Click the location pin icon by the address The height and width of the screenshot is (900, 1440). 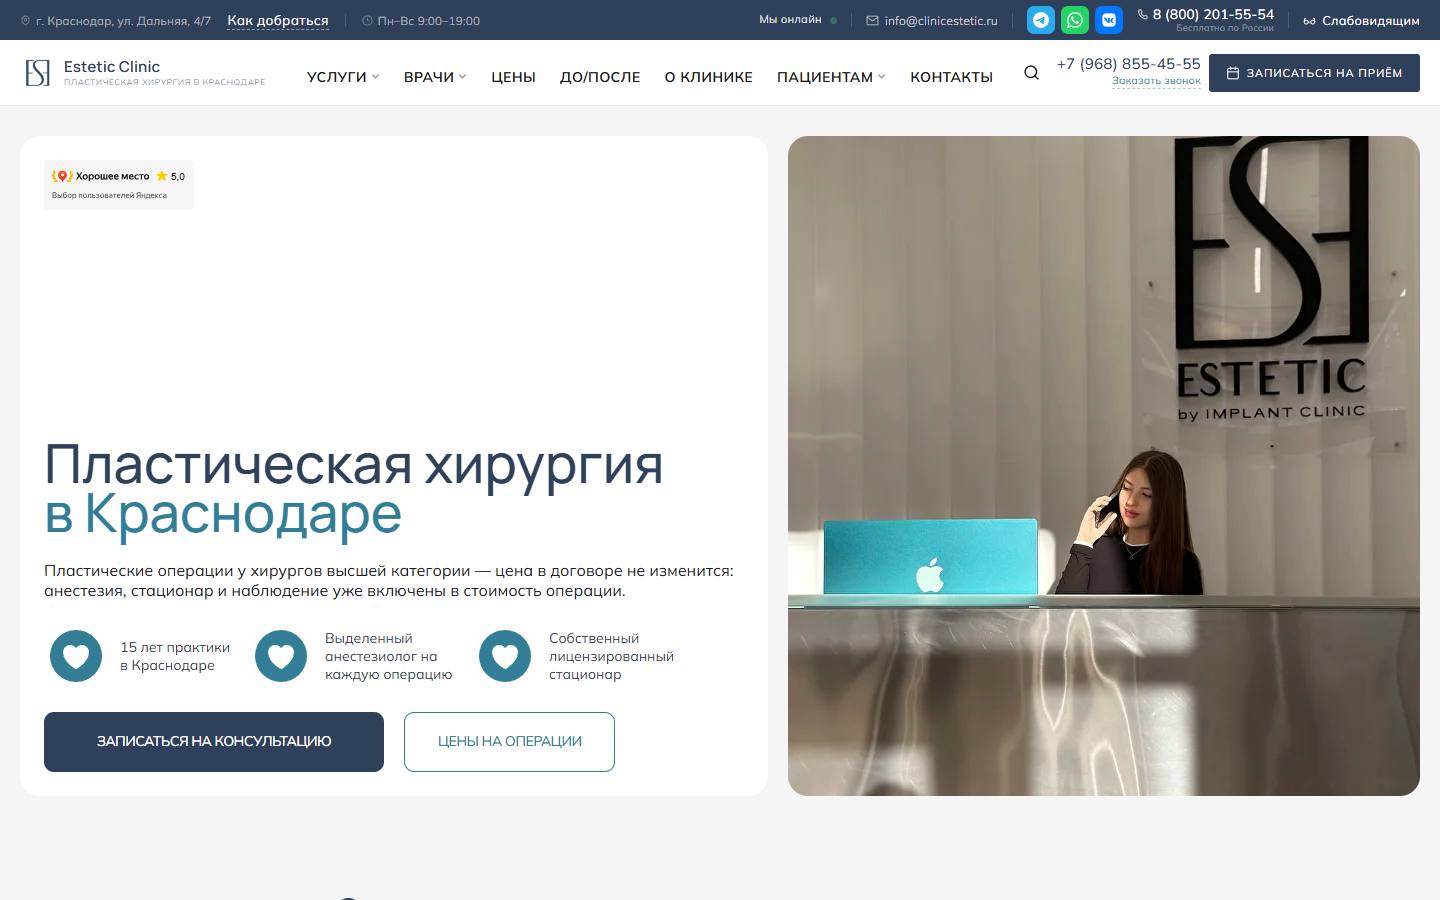[x=25, y=20]
